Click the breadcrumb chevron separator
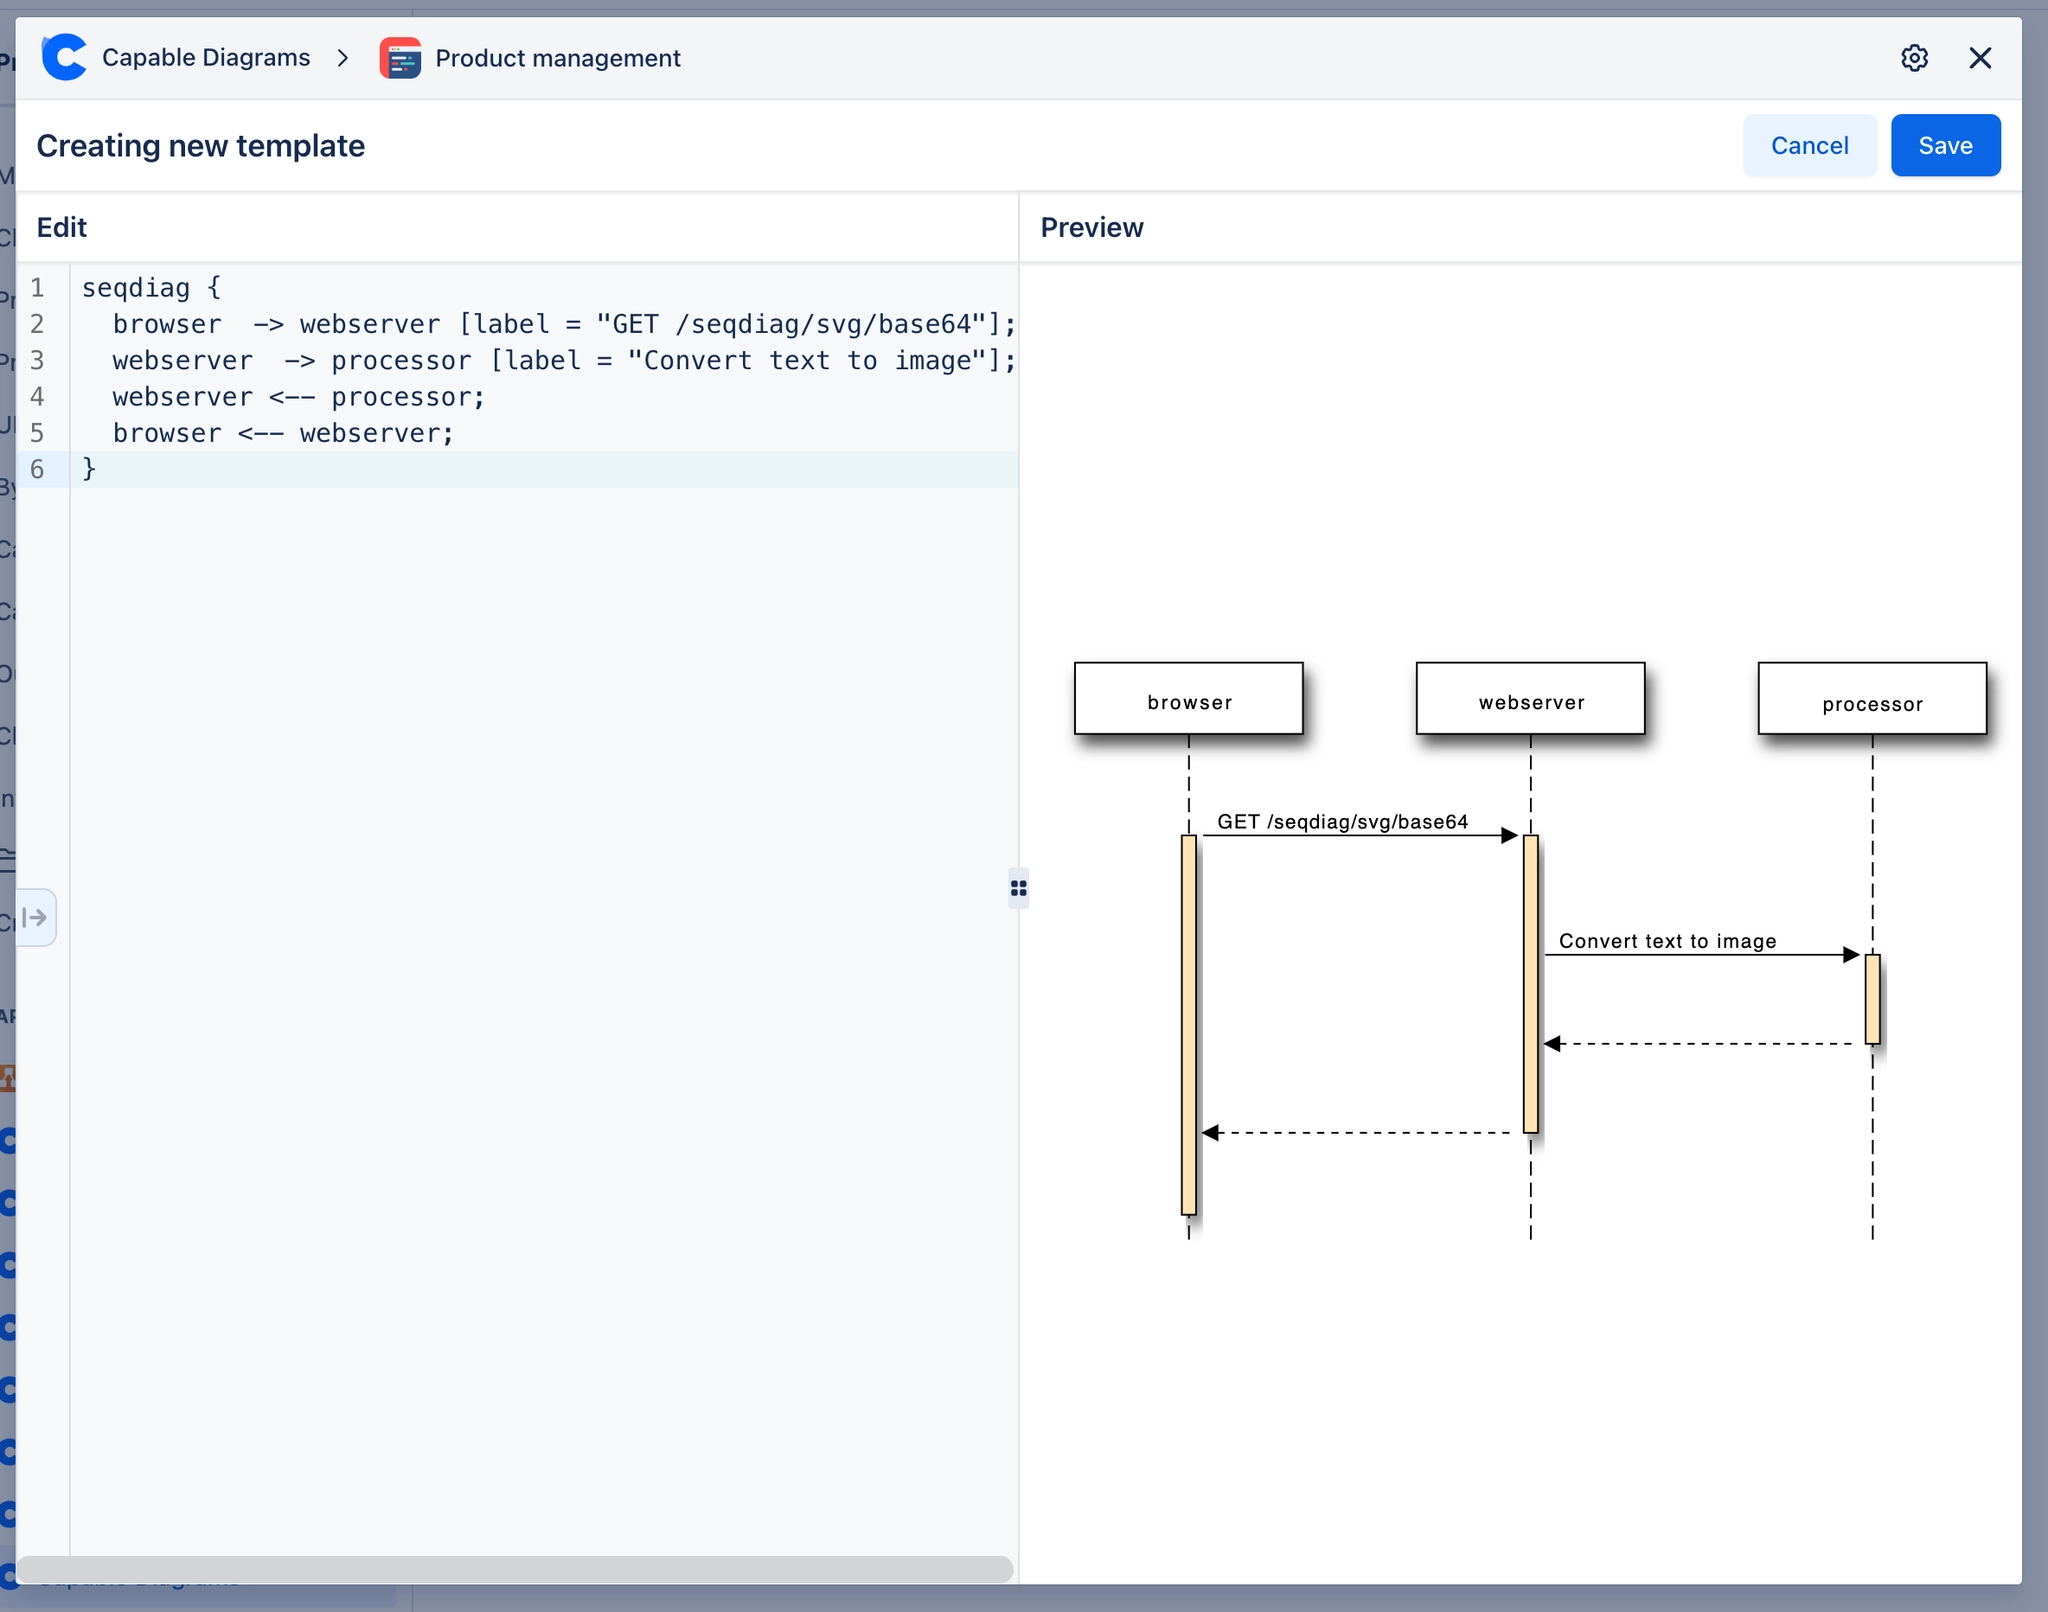This screenshot has width=2048, height=1612. (x=343, y=58)
